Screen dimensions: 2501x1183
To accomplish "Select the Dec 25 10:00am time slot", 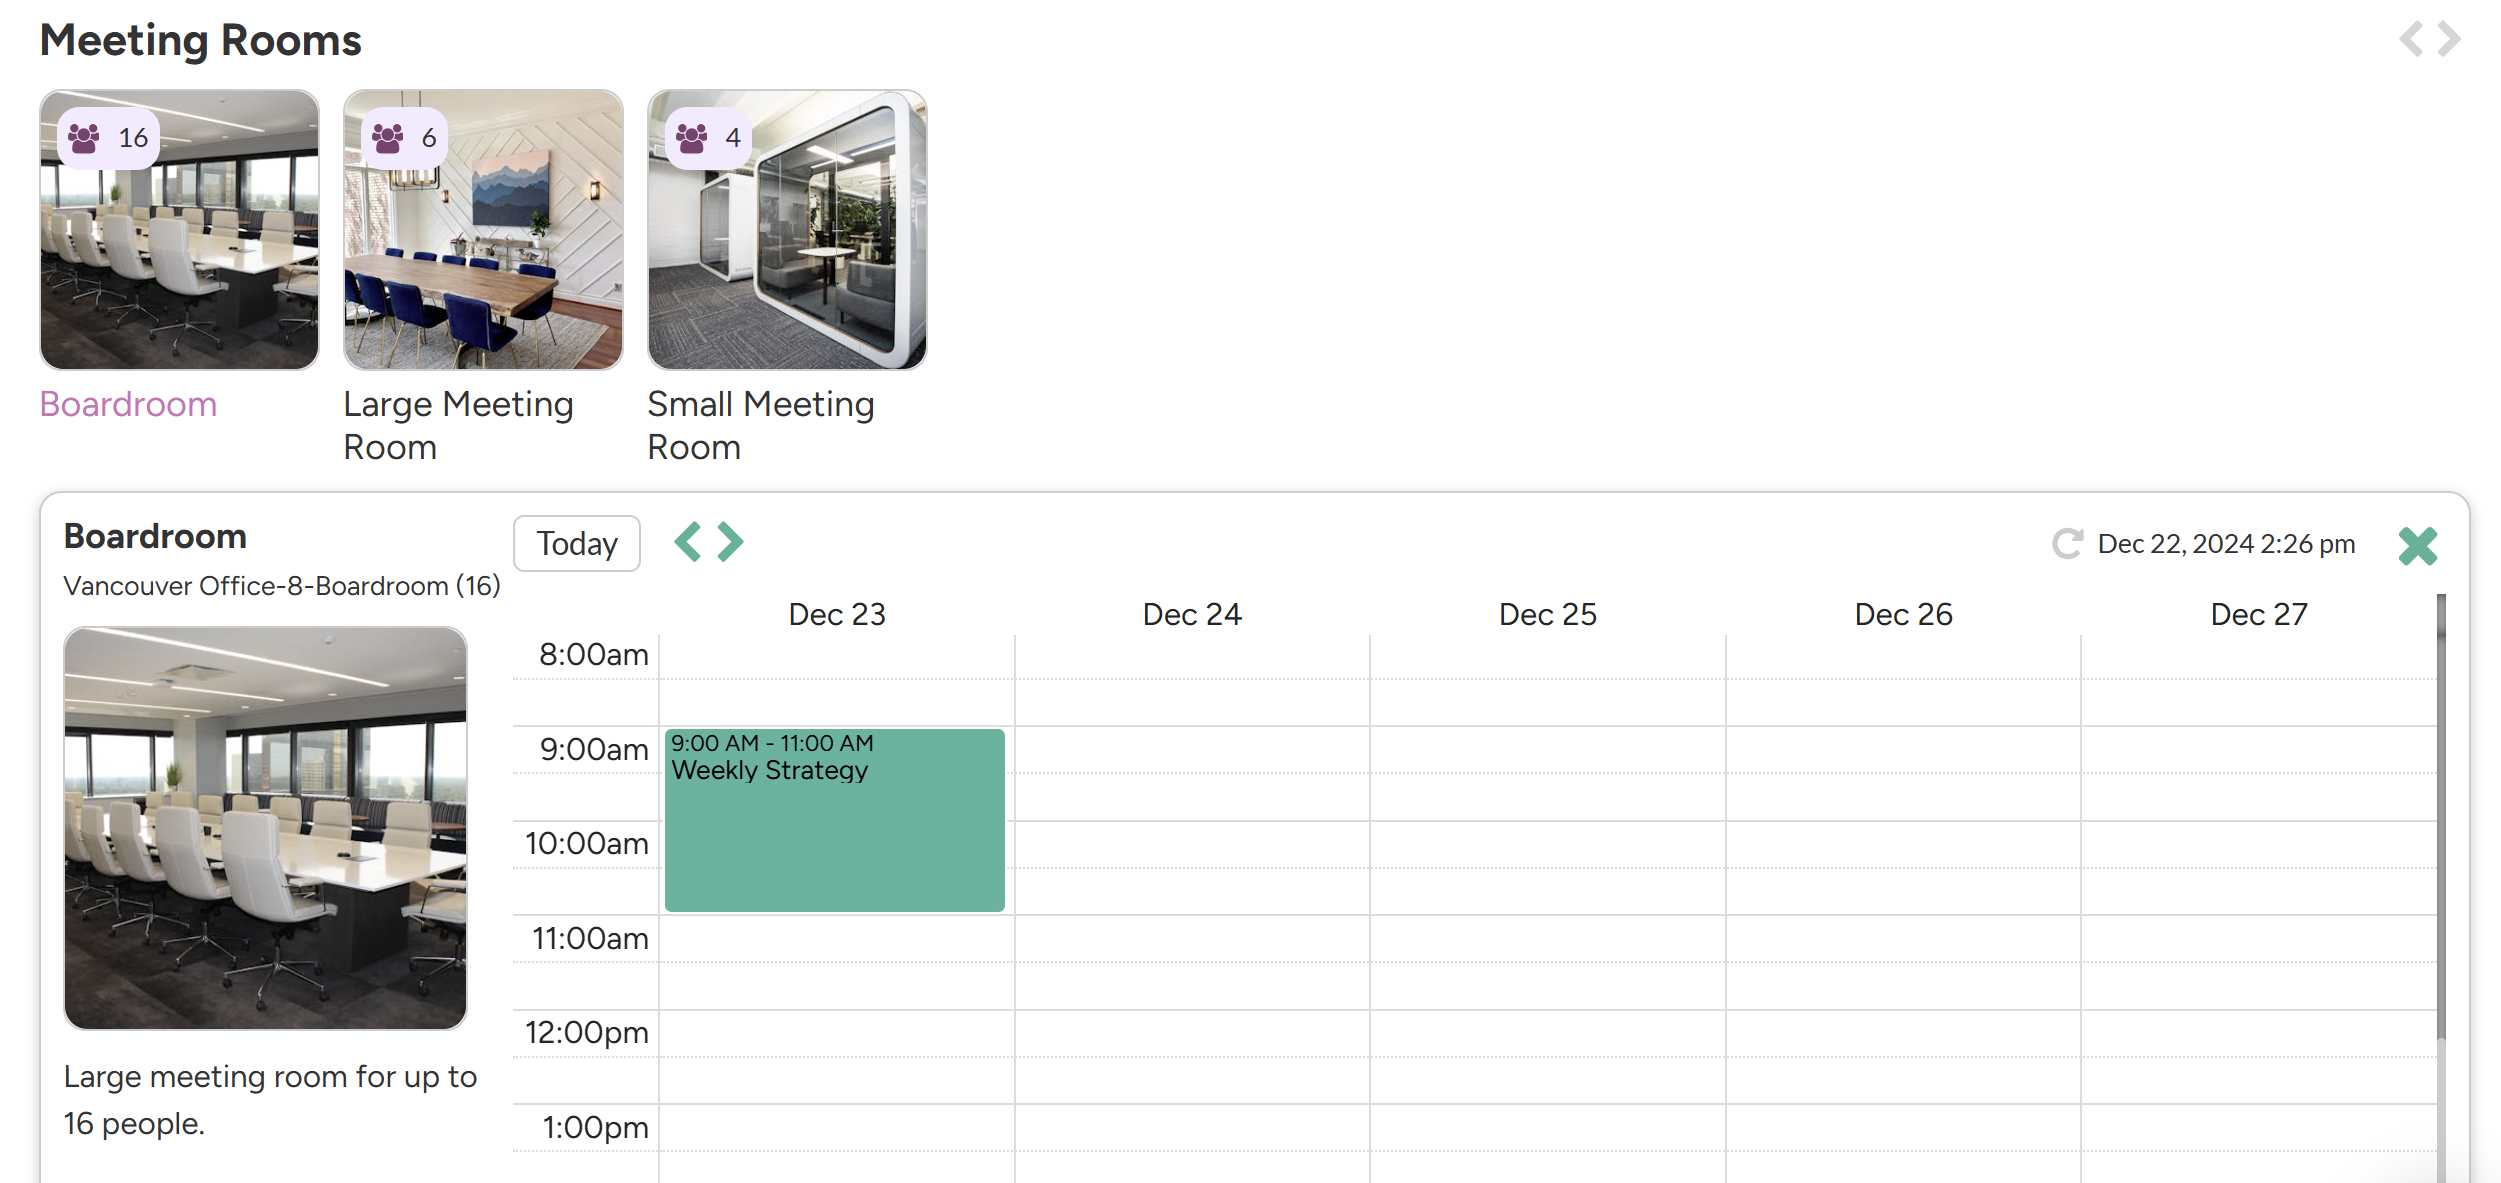I will (x=1547, y=844).
